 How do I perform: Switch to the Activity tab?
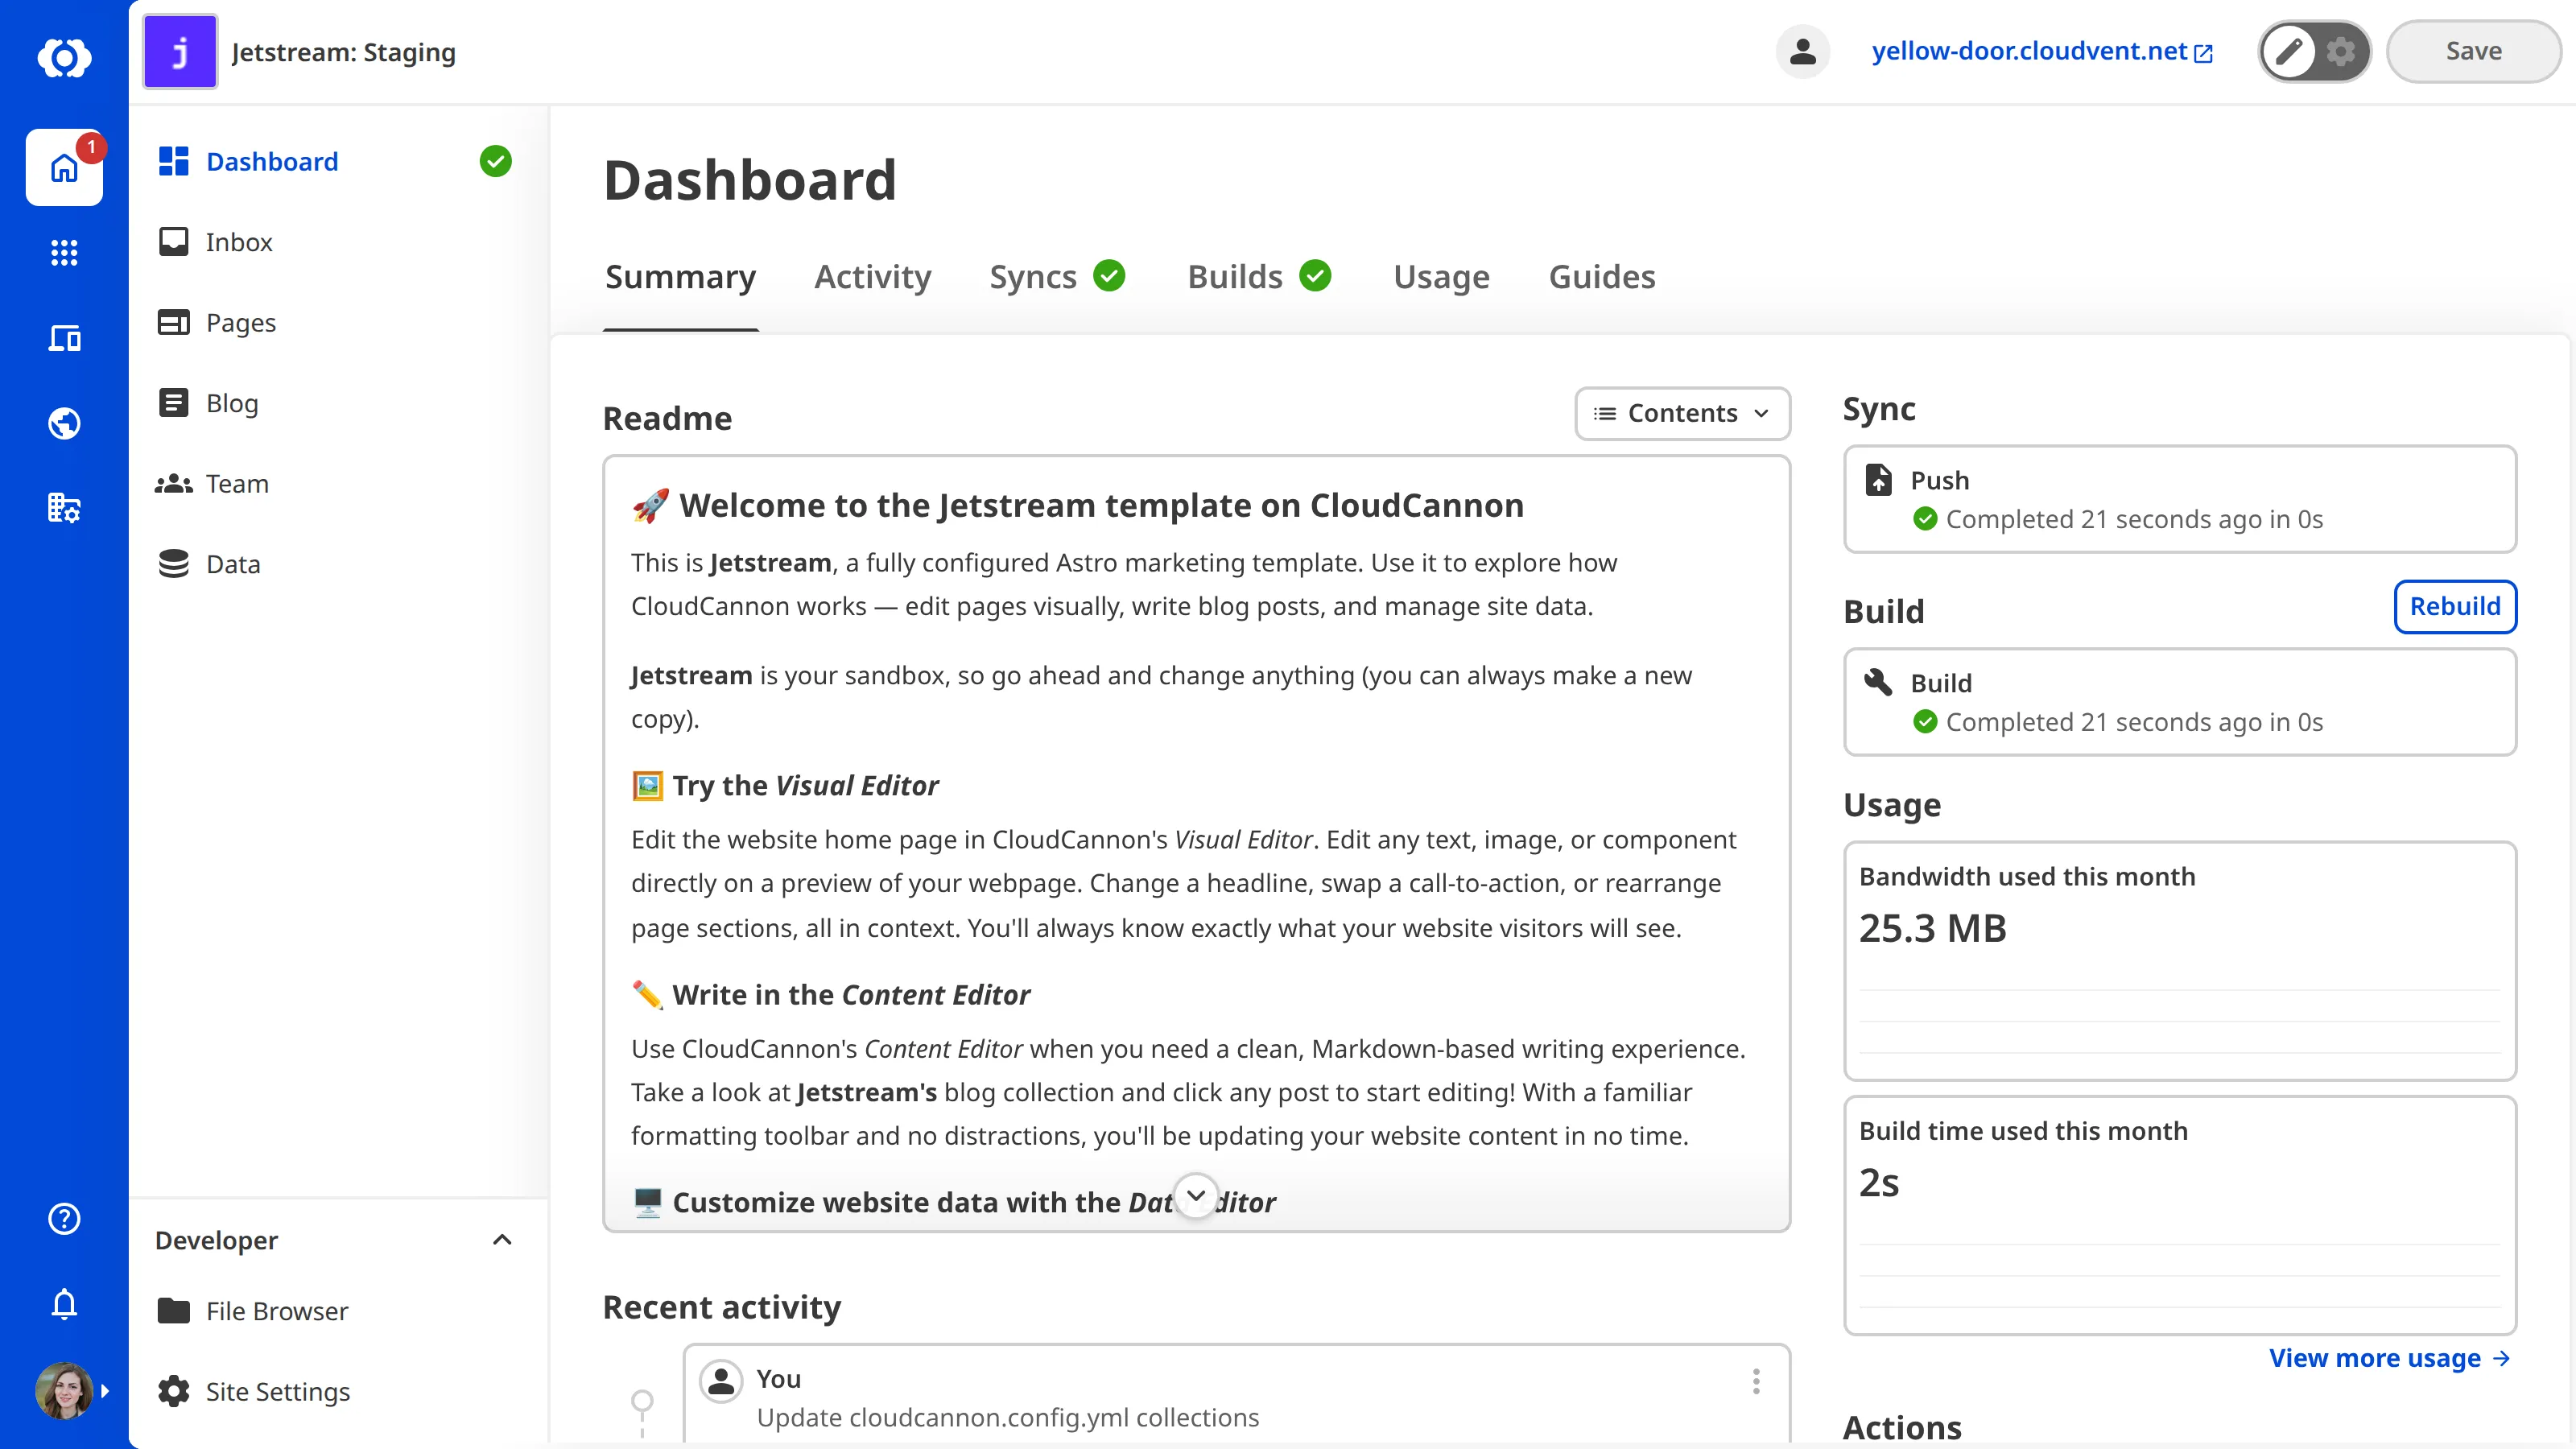pyautogui.click(x=872, y=276)
